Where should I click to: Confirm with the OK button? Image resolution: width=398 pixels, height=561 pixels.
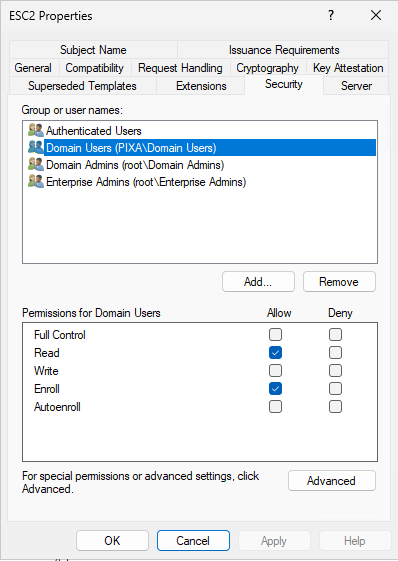pos(112,540)
